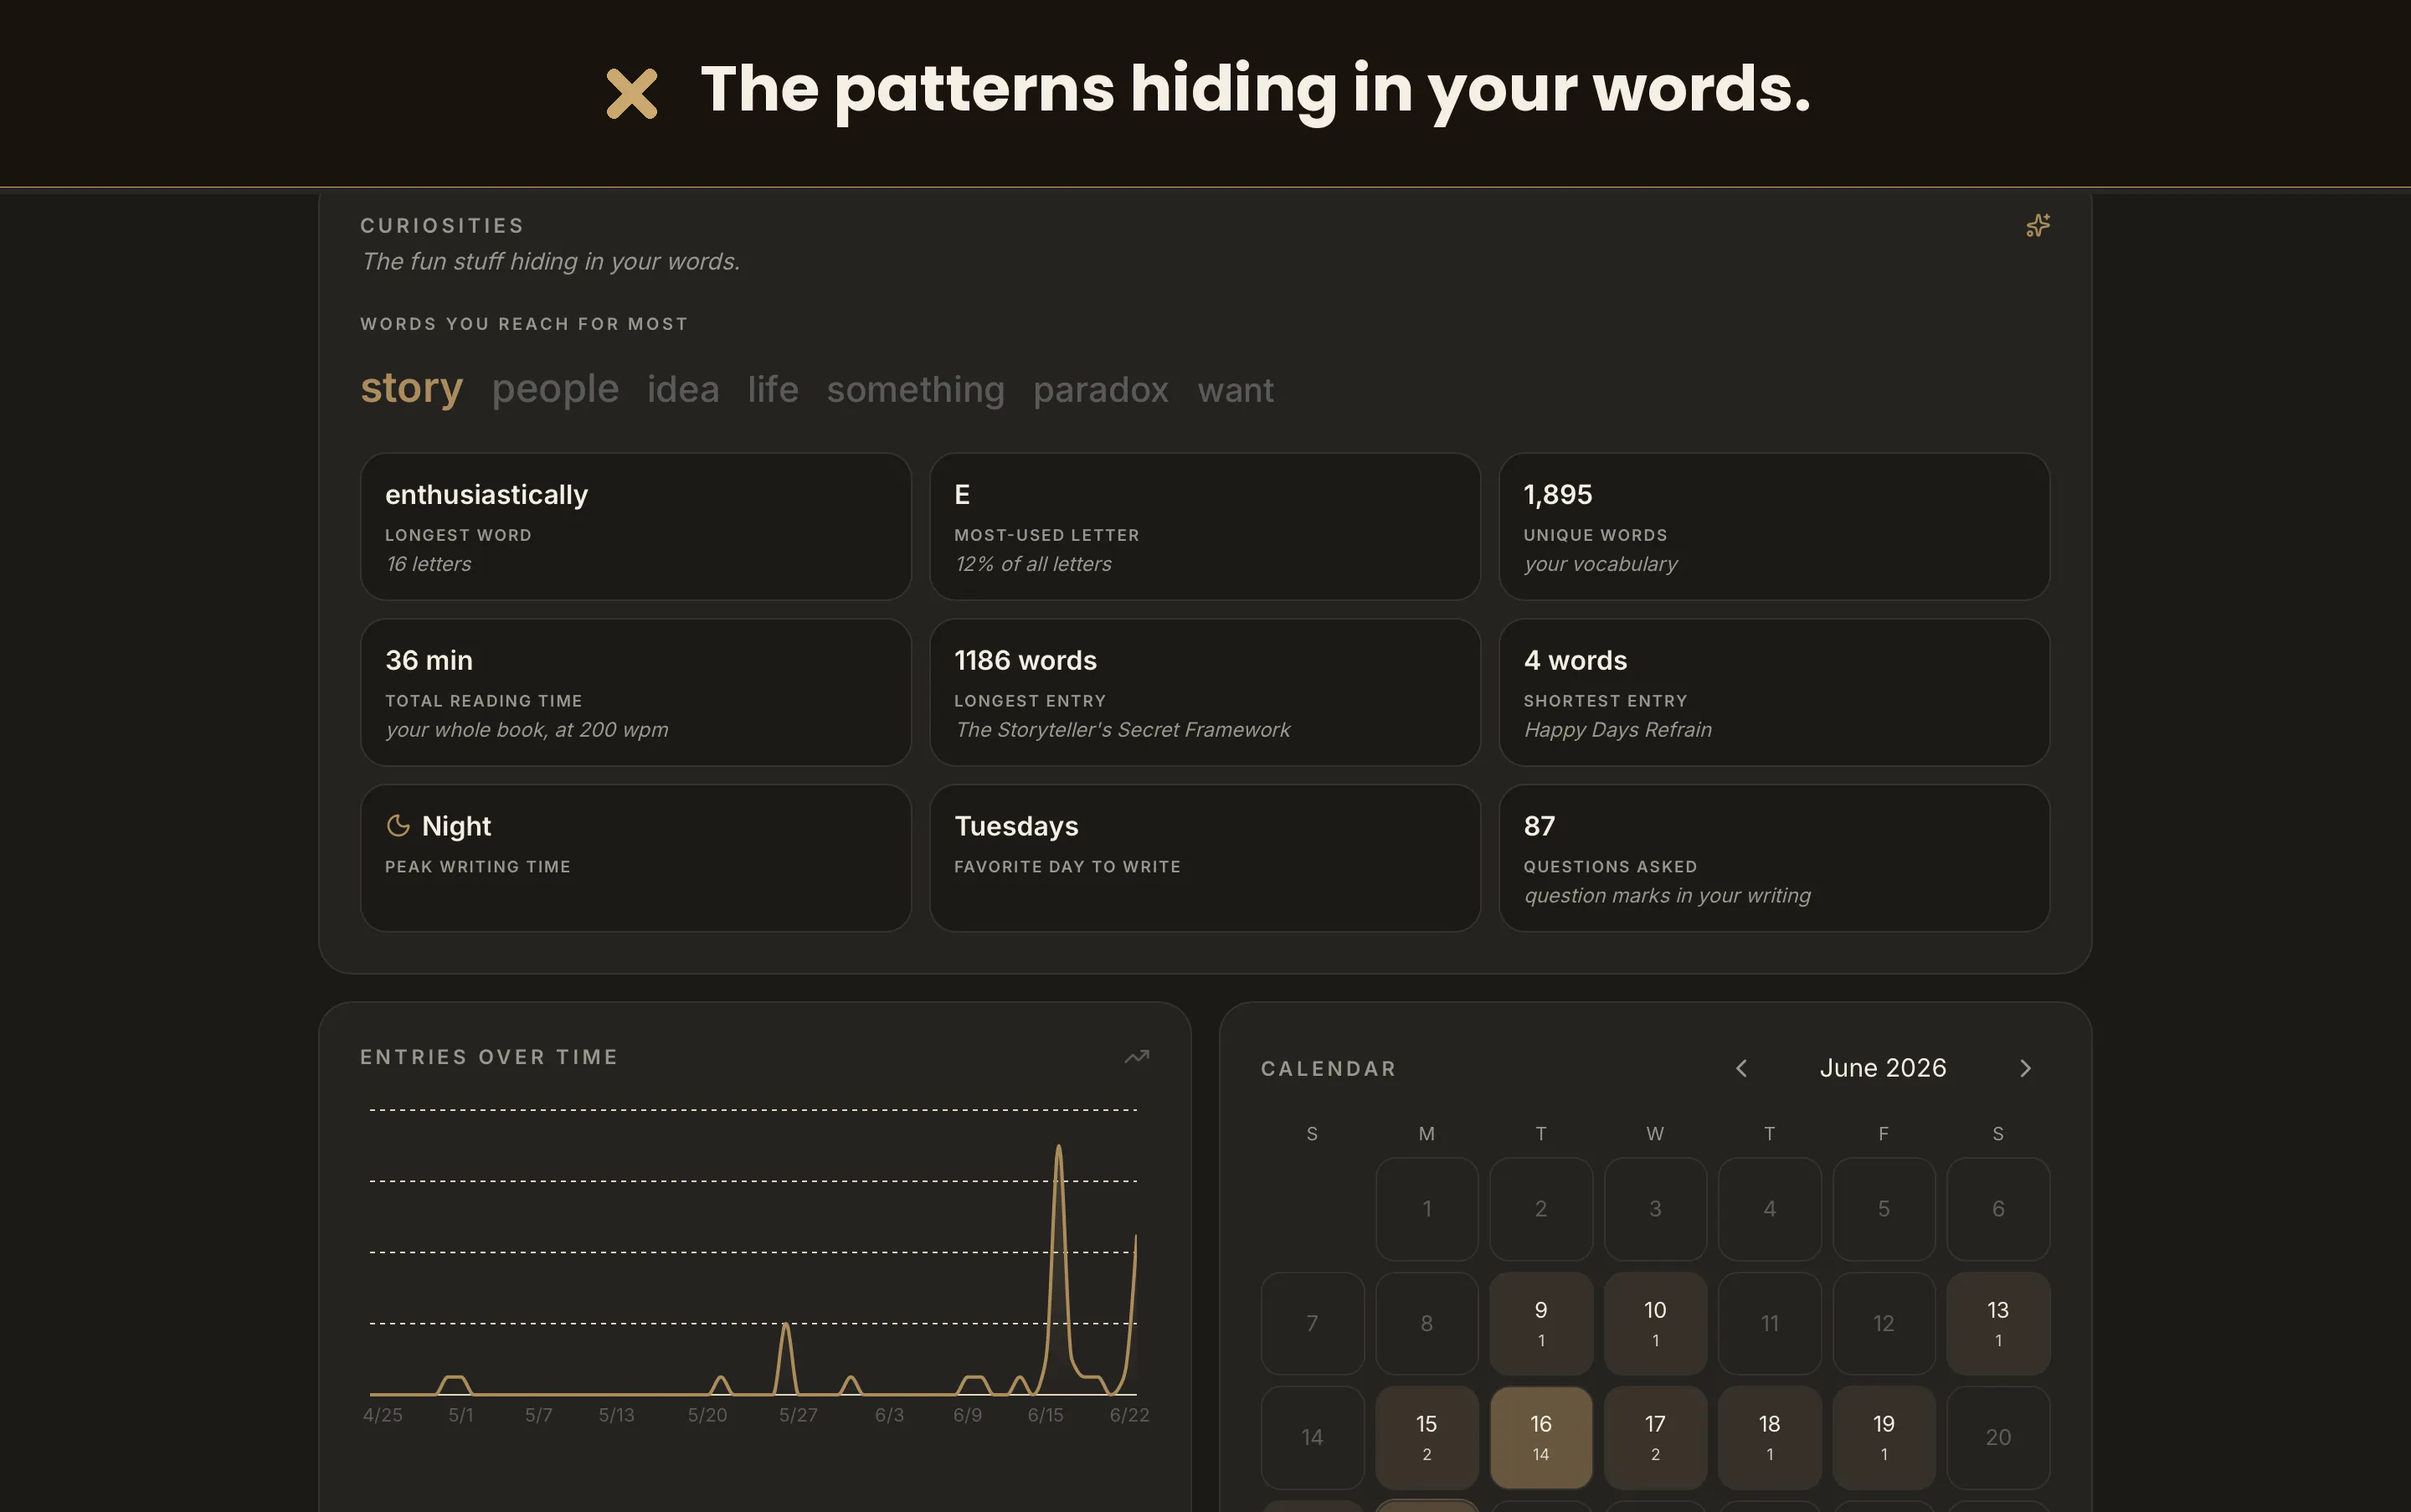
Task: Click the trend icon in Entries Over Time
Action: tap(1136, 1057)
